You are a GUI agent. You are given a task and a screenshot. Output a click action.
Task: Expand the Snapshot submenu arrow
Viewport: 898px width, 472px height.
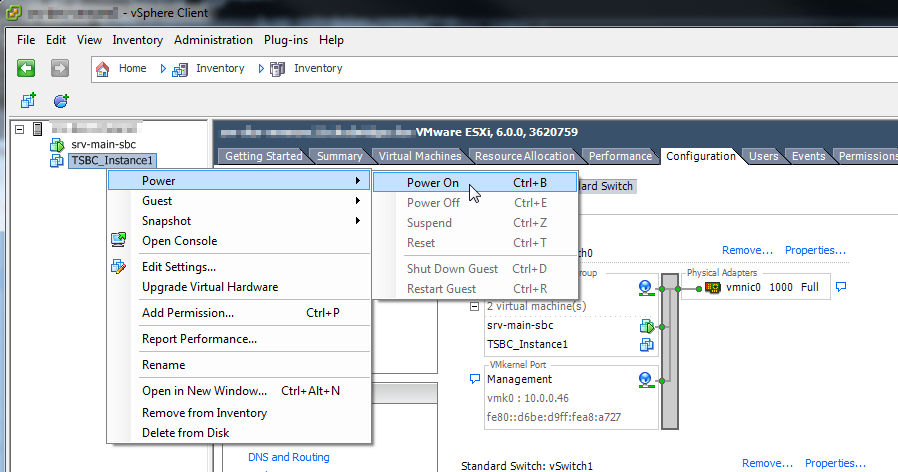358,221
